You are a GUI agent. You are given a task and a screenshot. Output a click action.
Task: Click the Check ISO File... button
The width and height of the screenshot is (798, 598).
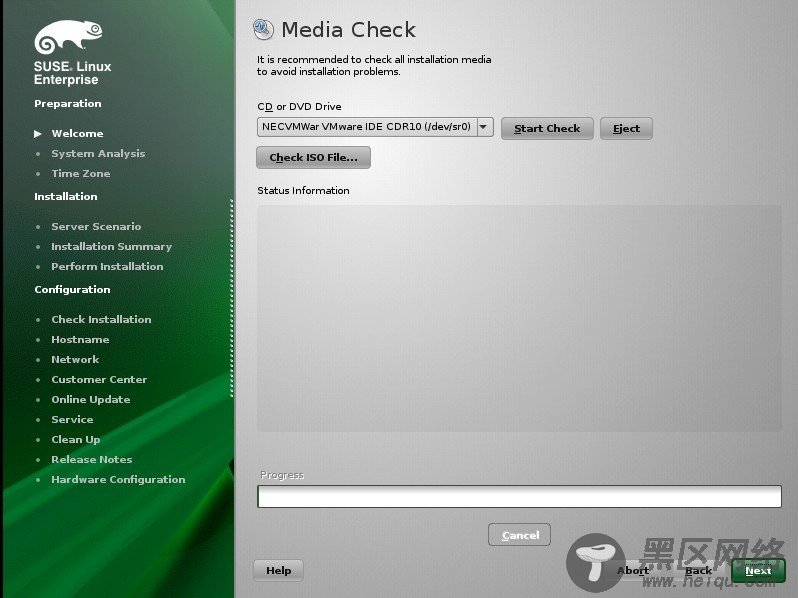(314, 157)
